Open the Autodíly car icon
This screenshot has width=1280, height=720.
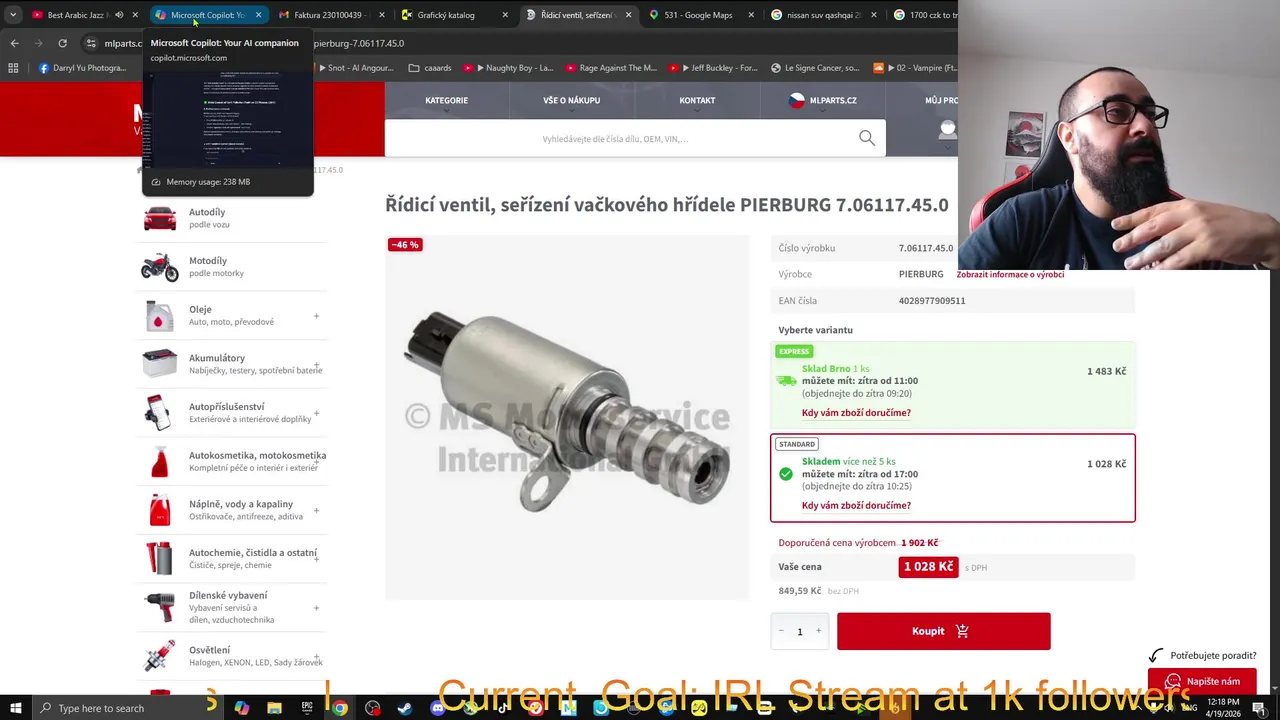click(x=160, y=218)
